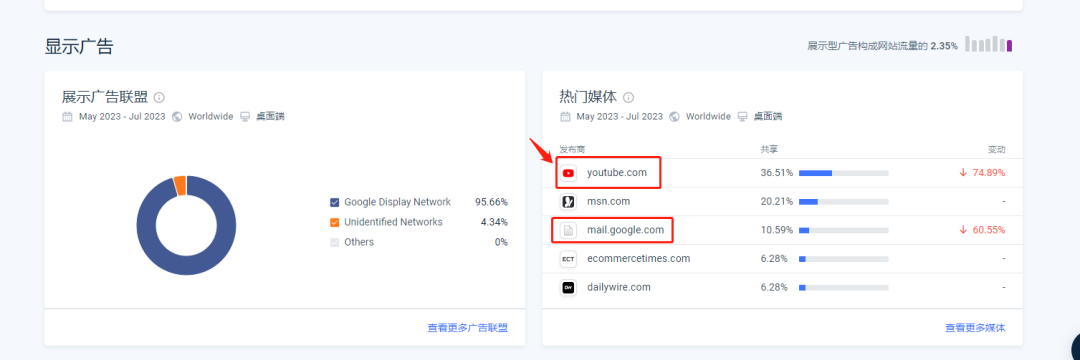Click dailywire.com share progress bar

[x=844, y=288]
